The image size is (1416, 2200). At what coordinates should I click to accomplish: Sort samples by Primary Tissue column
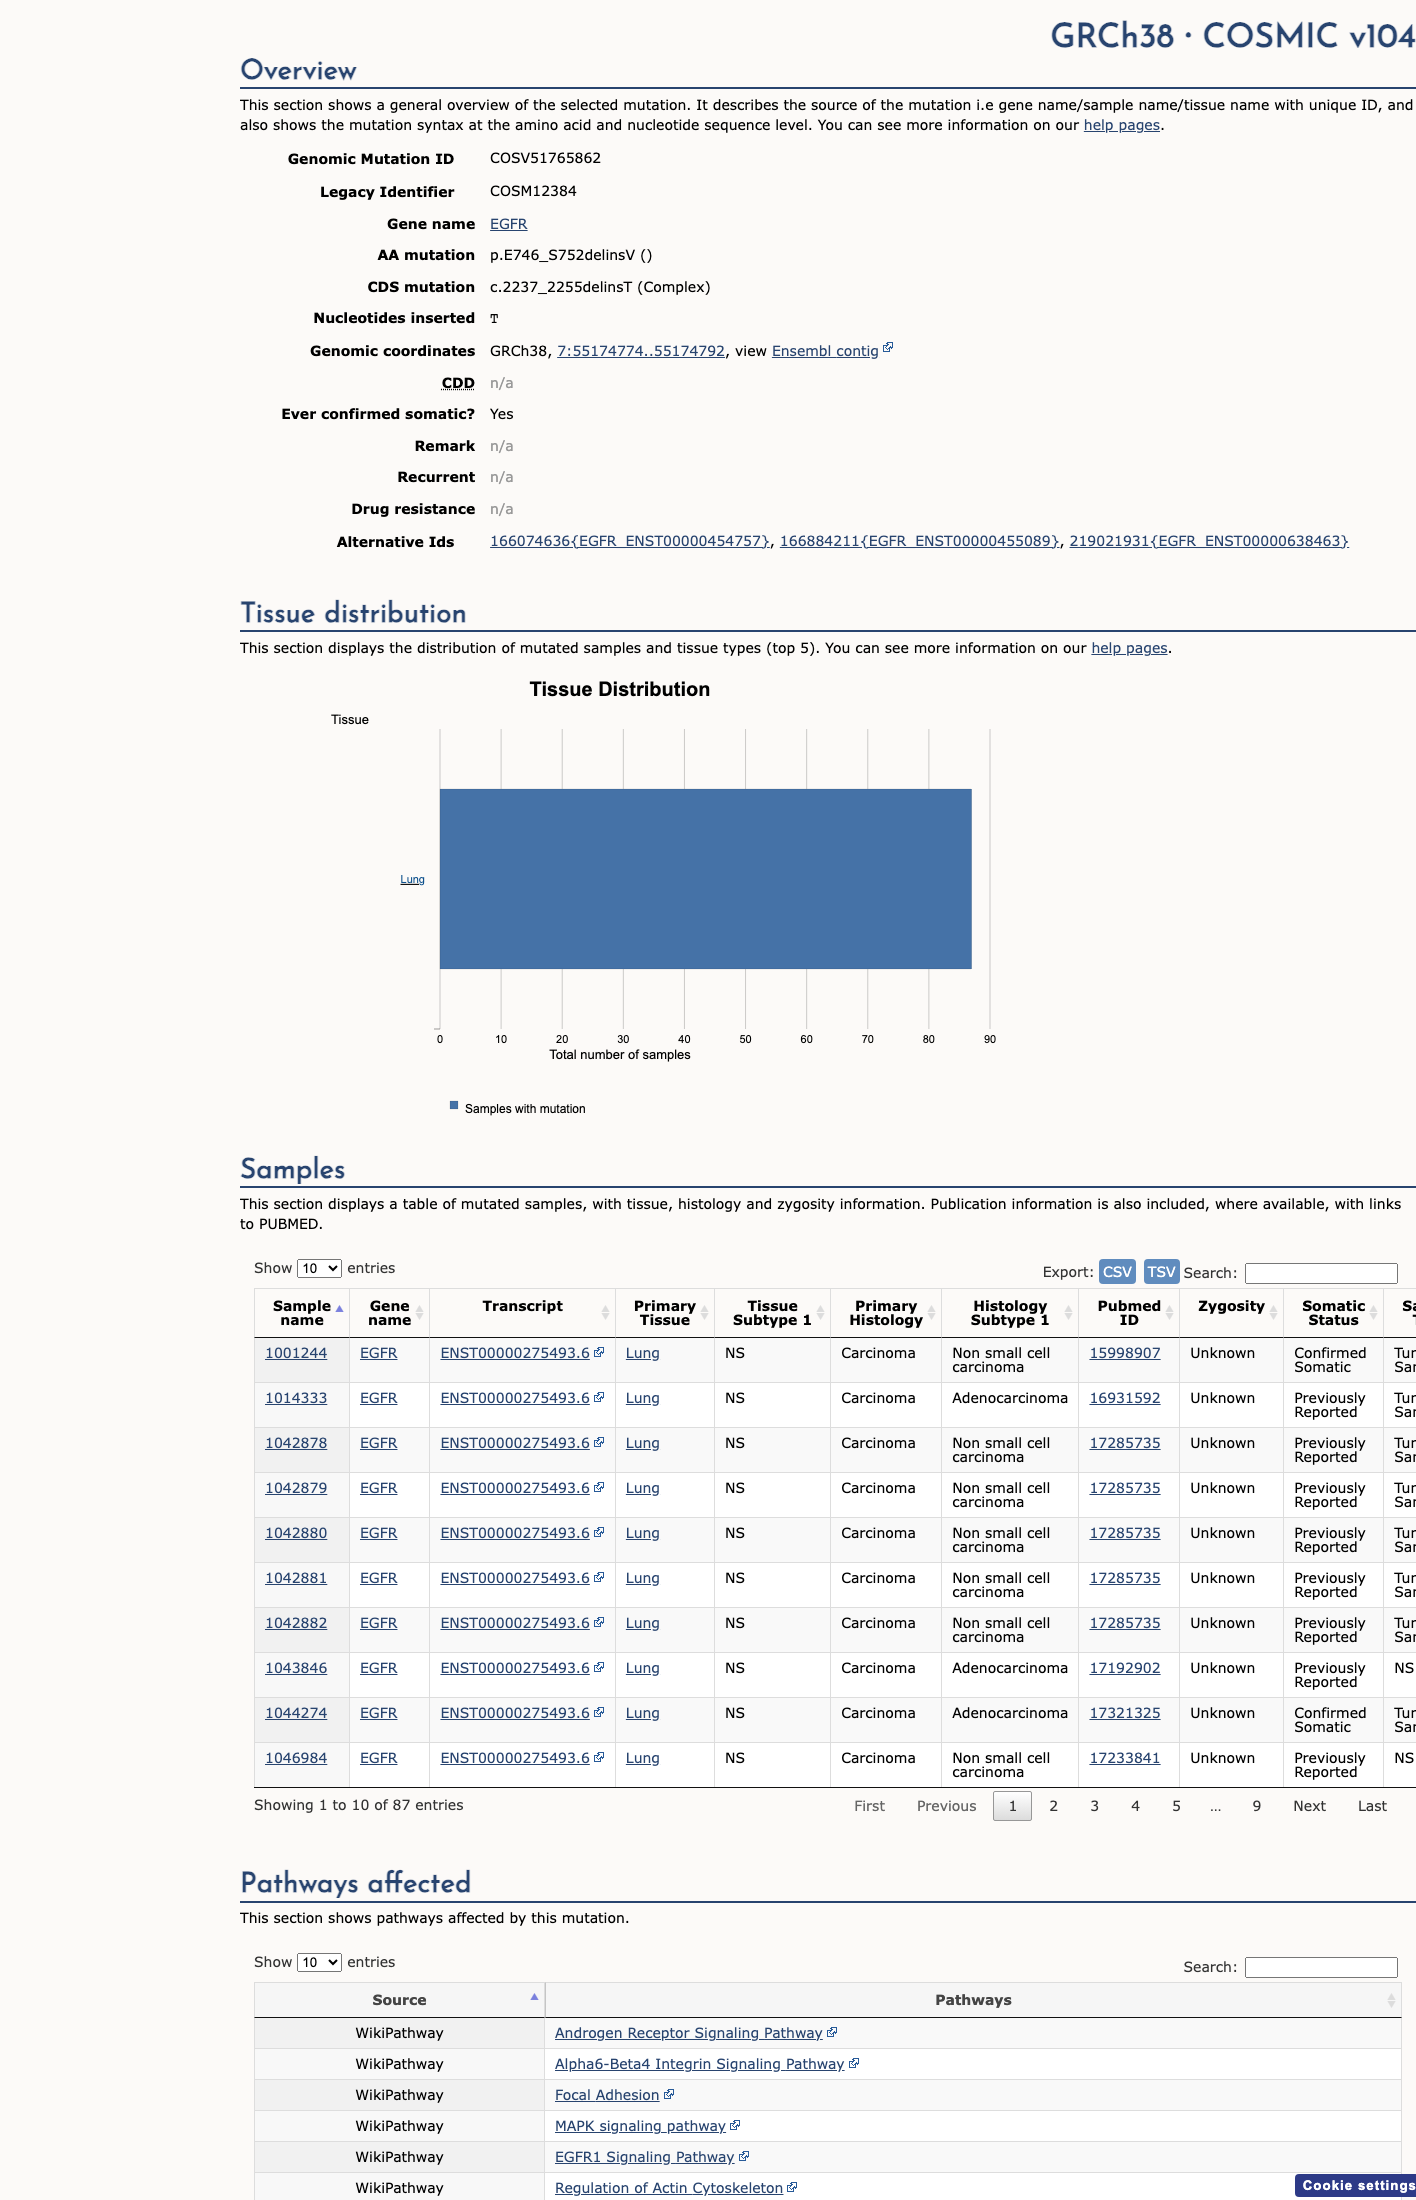coord(665,1313)
